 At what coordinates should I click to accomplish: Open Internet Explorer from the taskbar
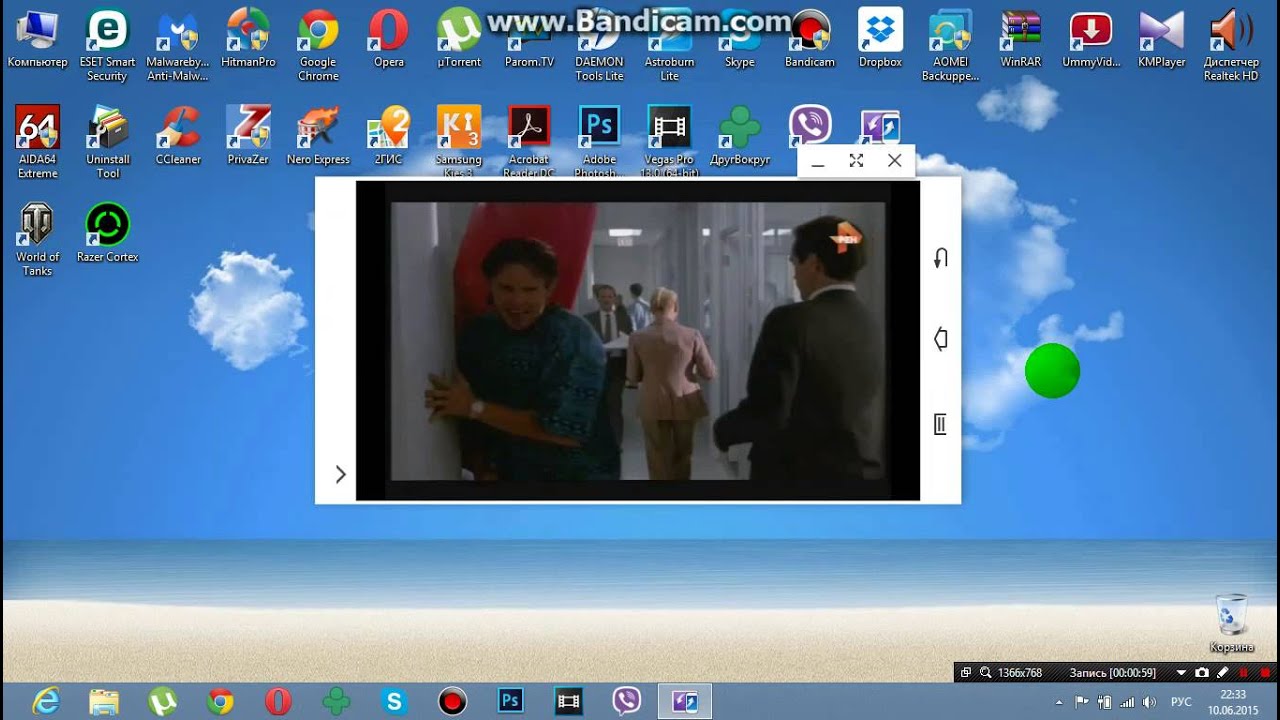46,701
